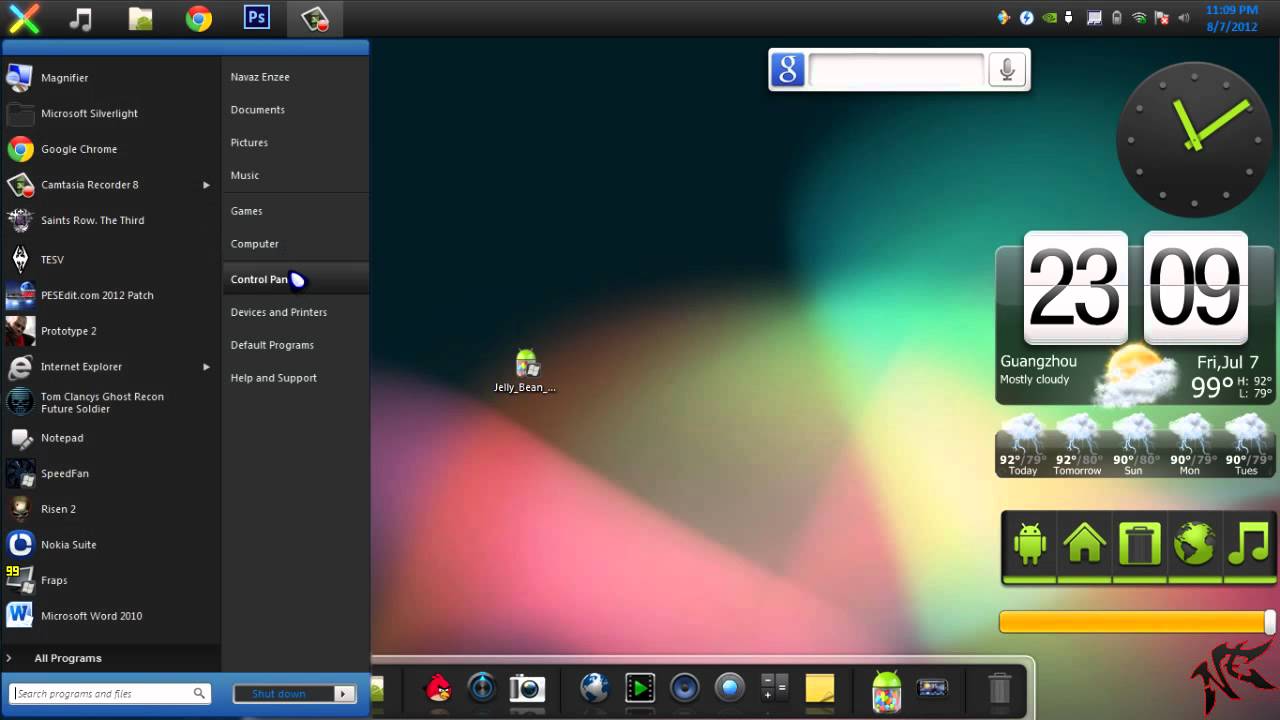Image resolution: width=1280 pixels, height=720 pixels.
Task: Click the speaker icon in the dock
Action: tap(685, 688)
